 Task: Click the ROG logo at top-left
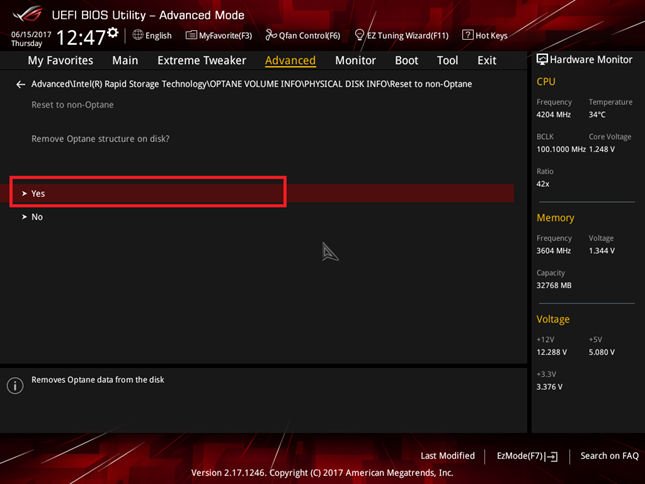[x=27, y=14]
